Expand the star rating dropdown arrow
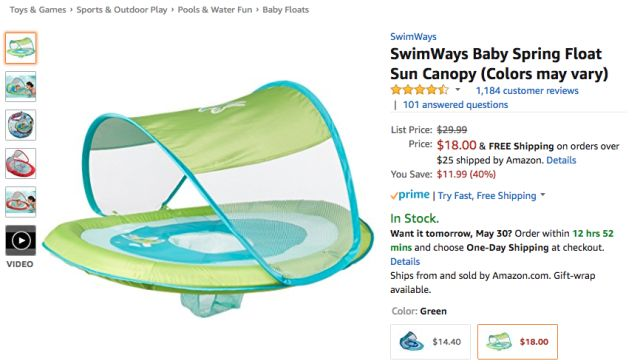 458,90
